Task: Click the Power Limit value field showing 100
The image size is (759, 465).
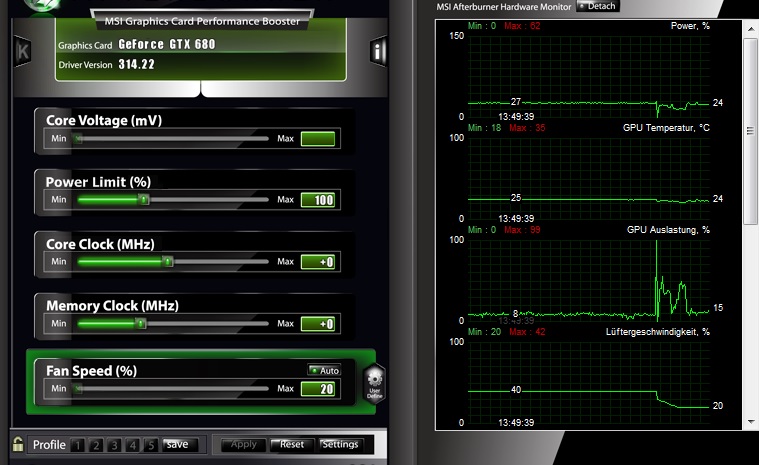Action: (x=318, y=200)
